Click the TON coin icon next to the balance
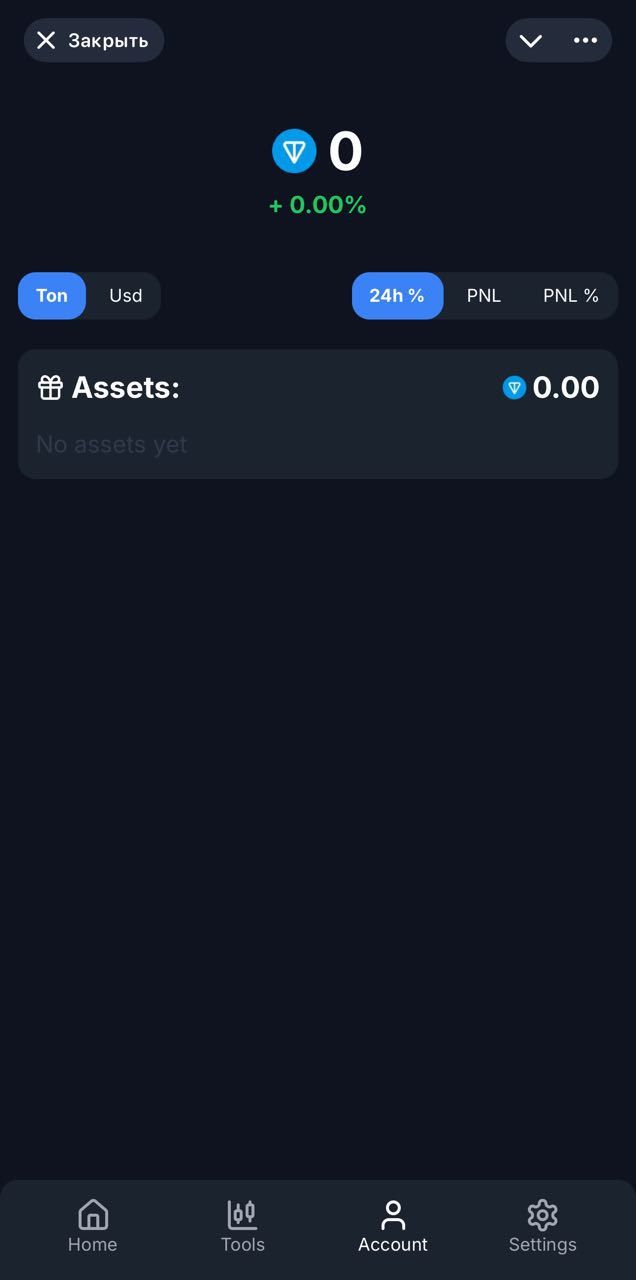This screenshot has width=636, height=1280. click(294, 150)
